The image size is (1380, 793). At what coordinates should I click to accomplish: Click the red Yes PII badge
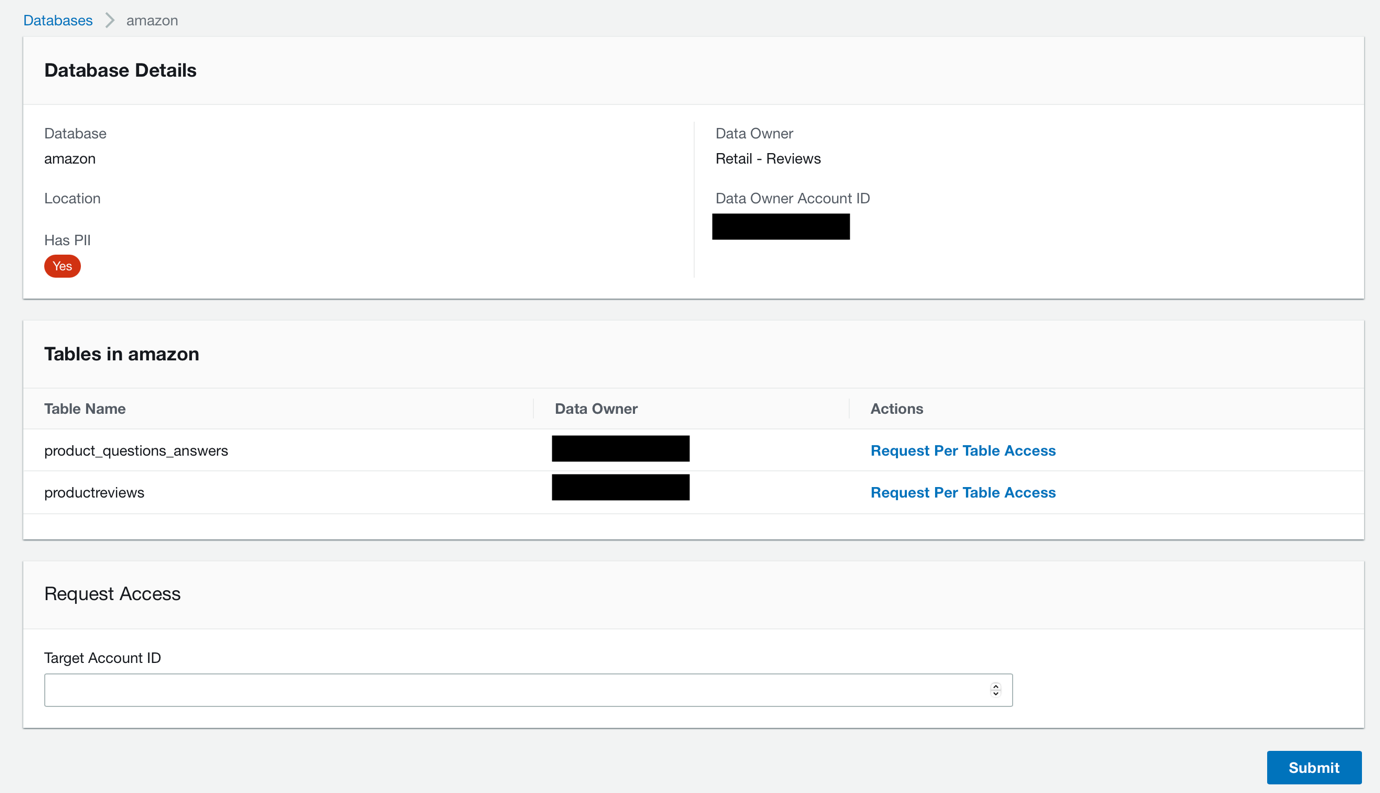tap(62, 266)
